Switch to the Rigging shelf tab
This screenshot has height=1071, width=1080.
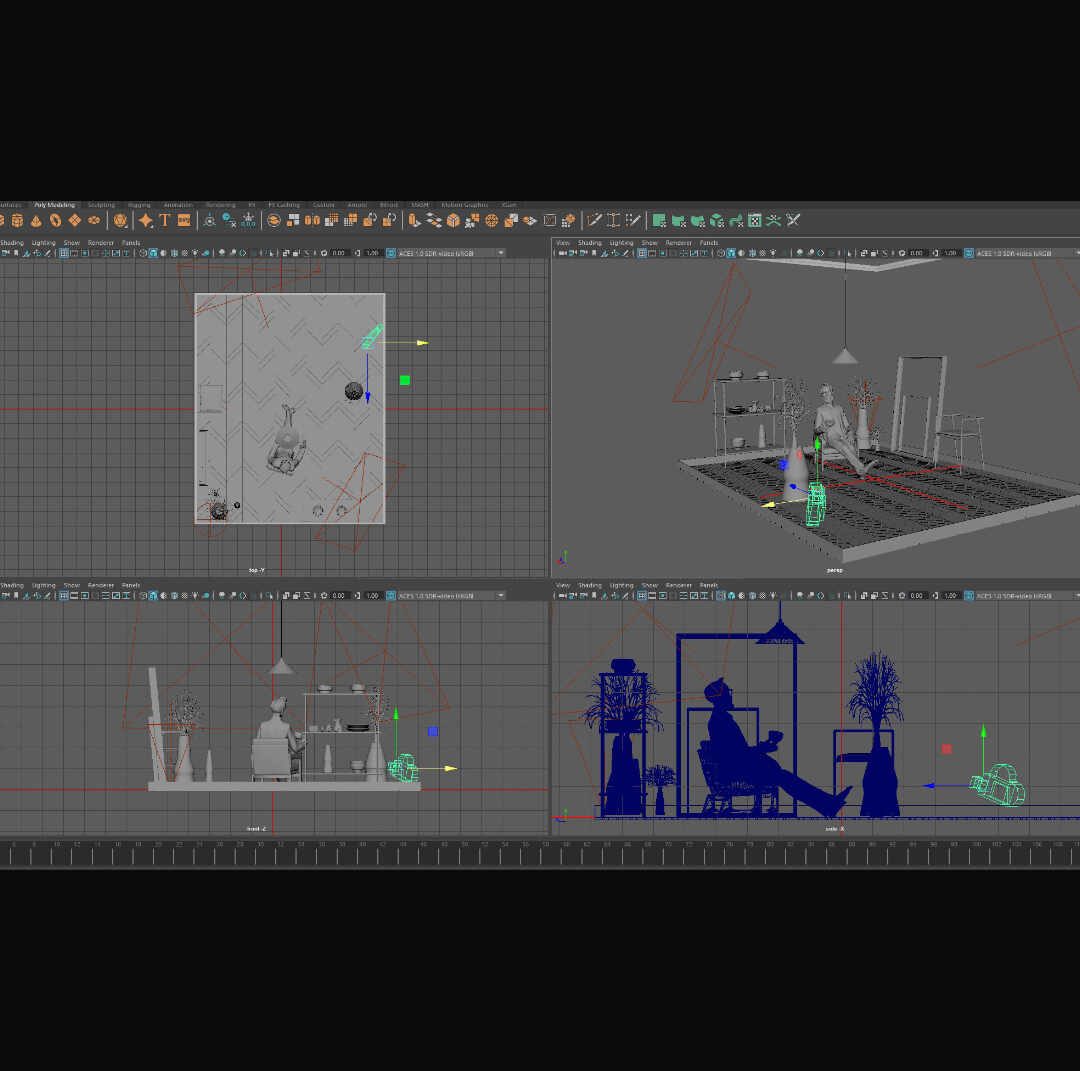coord(139,205)
